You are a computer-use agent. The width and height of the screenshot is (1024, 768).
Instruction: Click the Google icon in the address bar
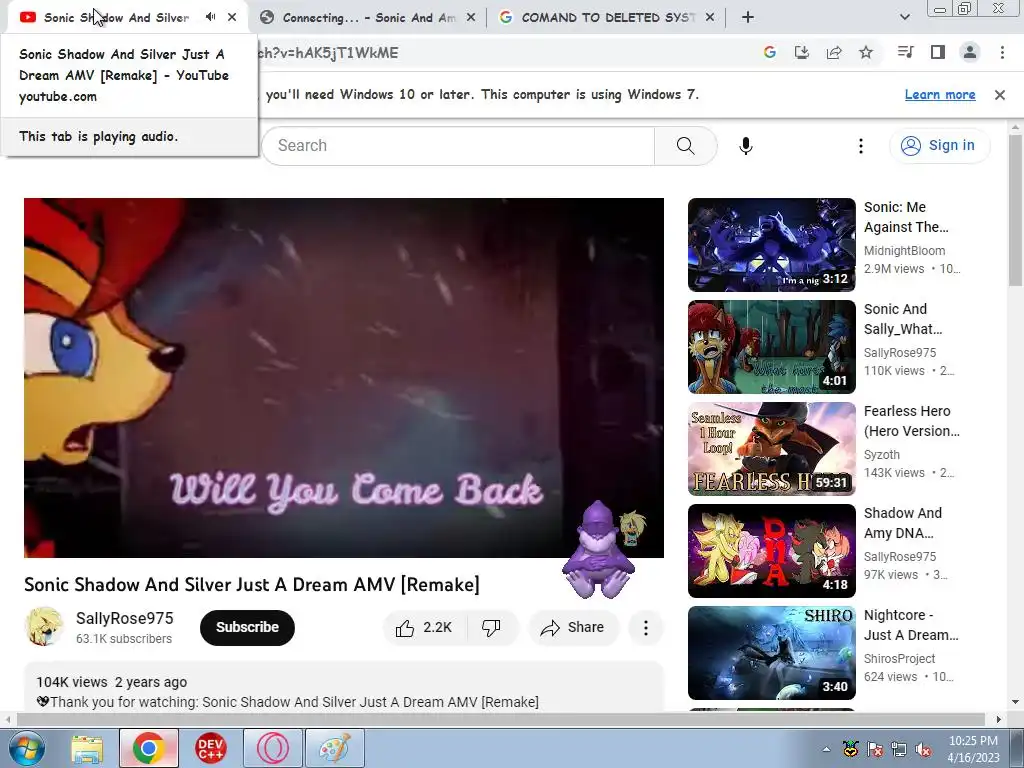coord(770,52)
